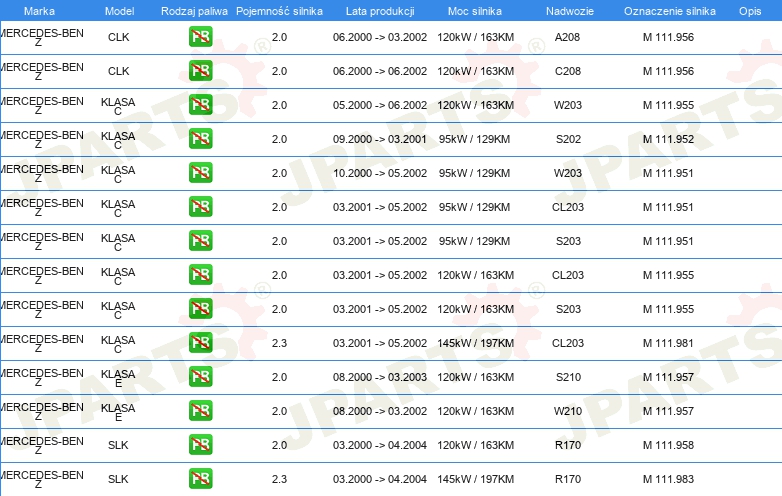
Task: Click fuel icon in SLK M 111.983 row
Action: tap(200, 479)
